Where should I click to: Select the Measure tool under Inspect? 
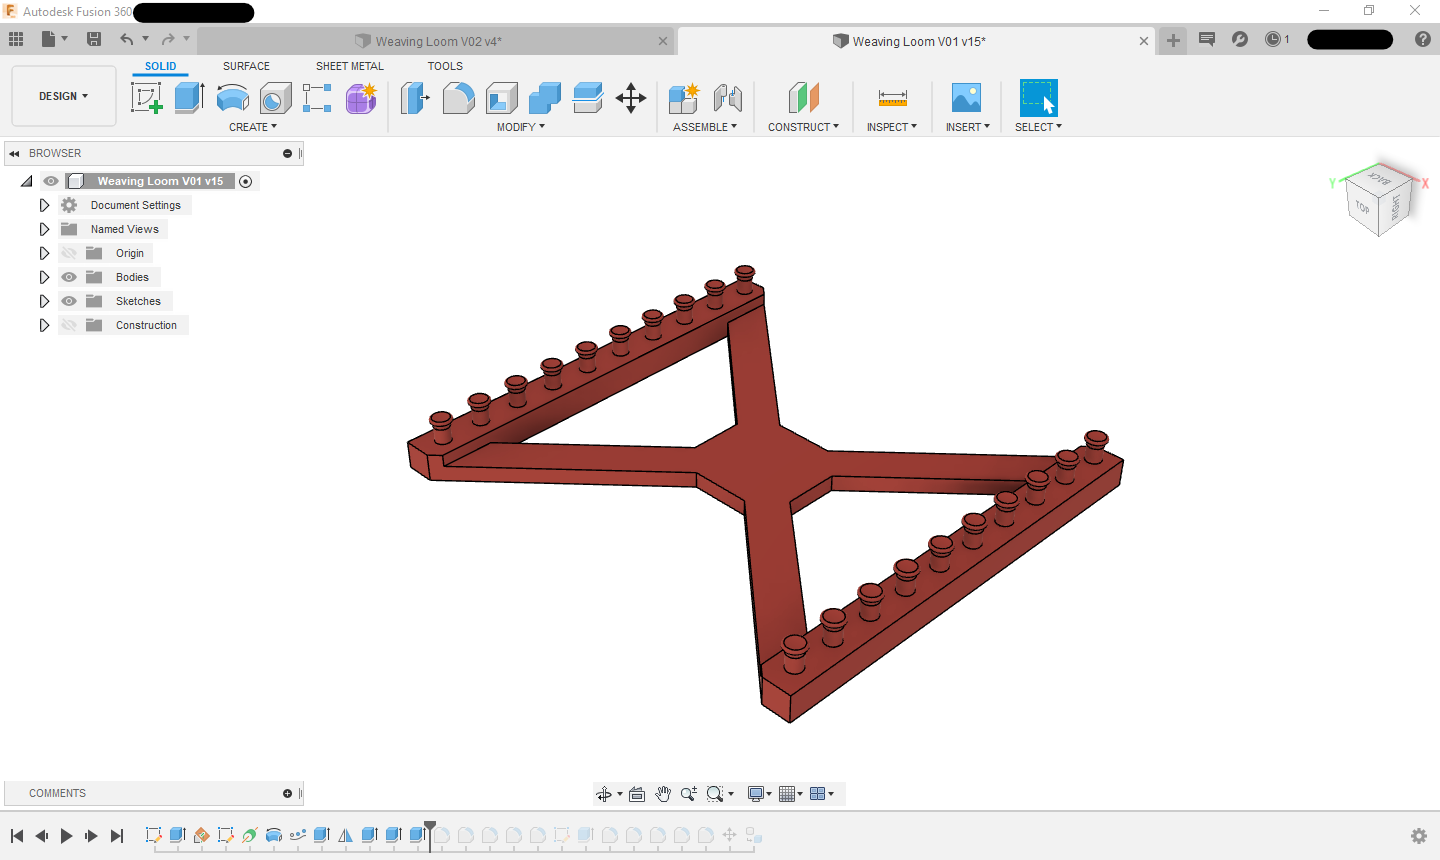pyautogui.click(x=892, y=98)
